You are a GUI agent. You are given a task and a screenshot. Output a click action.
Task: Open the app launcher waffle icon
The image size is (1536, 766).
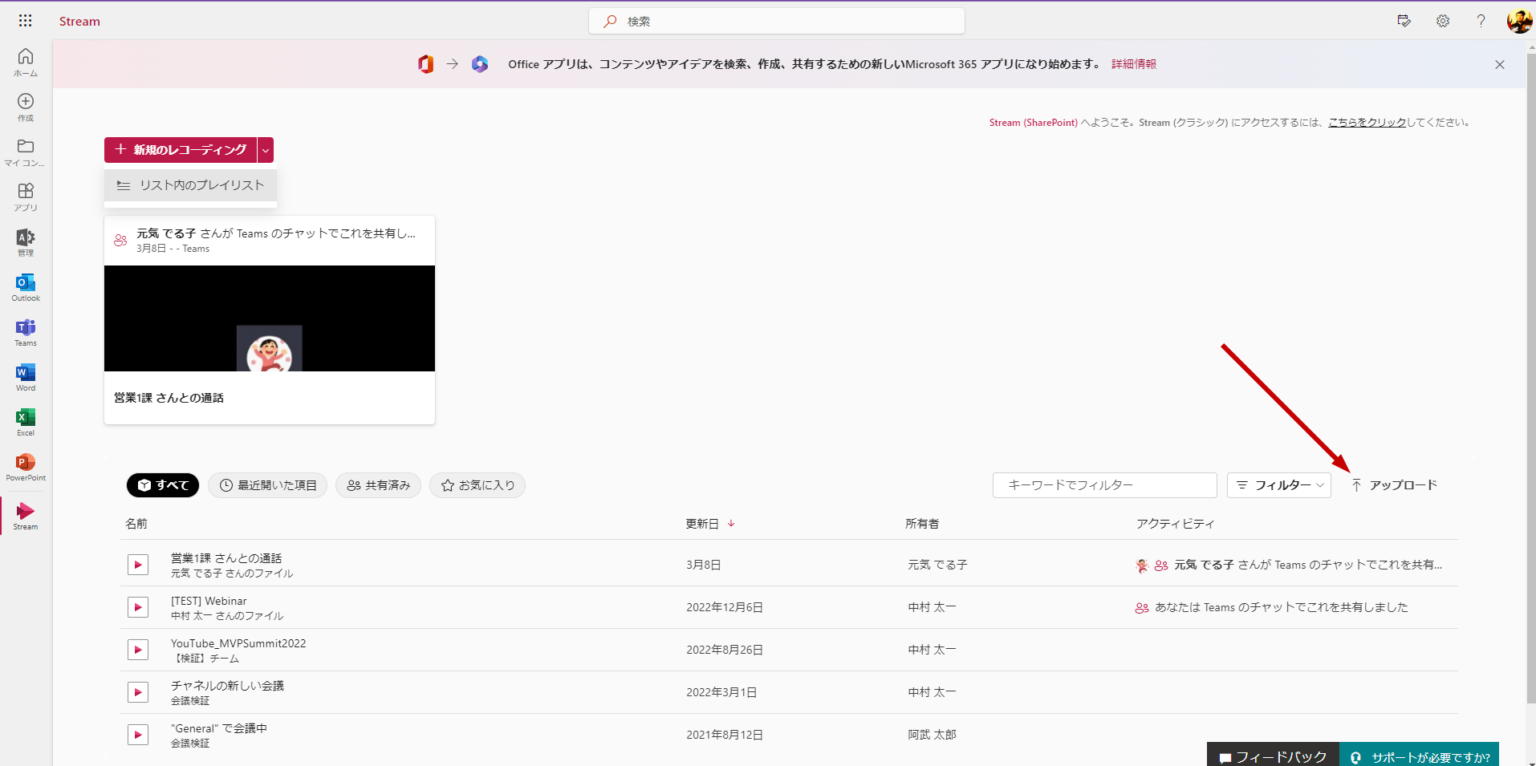pyautogui.click(x=25, y=21)
